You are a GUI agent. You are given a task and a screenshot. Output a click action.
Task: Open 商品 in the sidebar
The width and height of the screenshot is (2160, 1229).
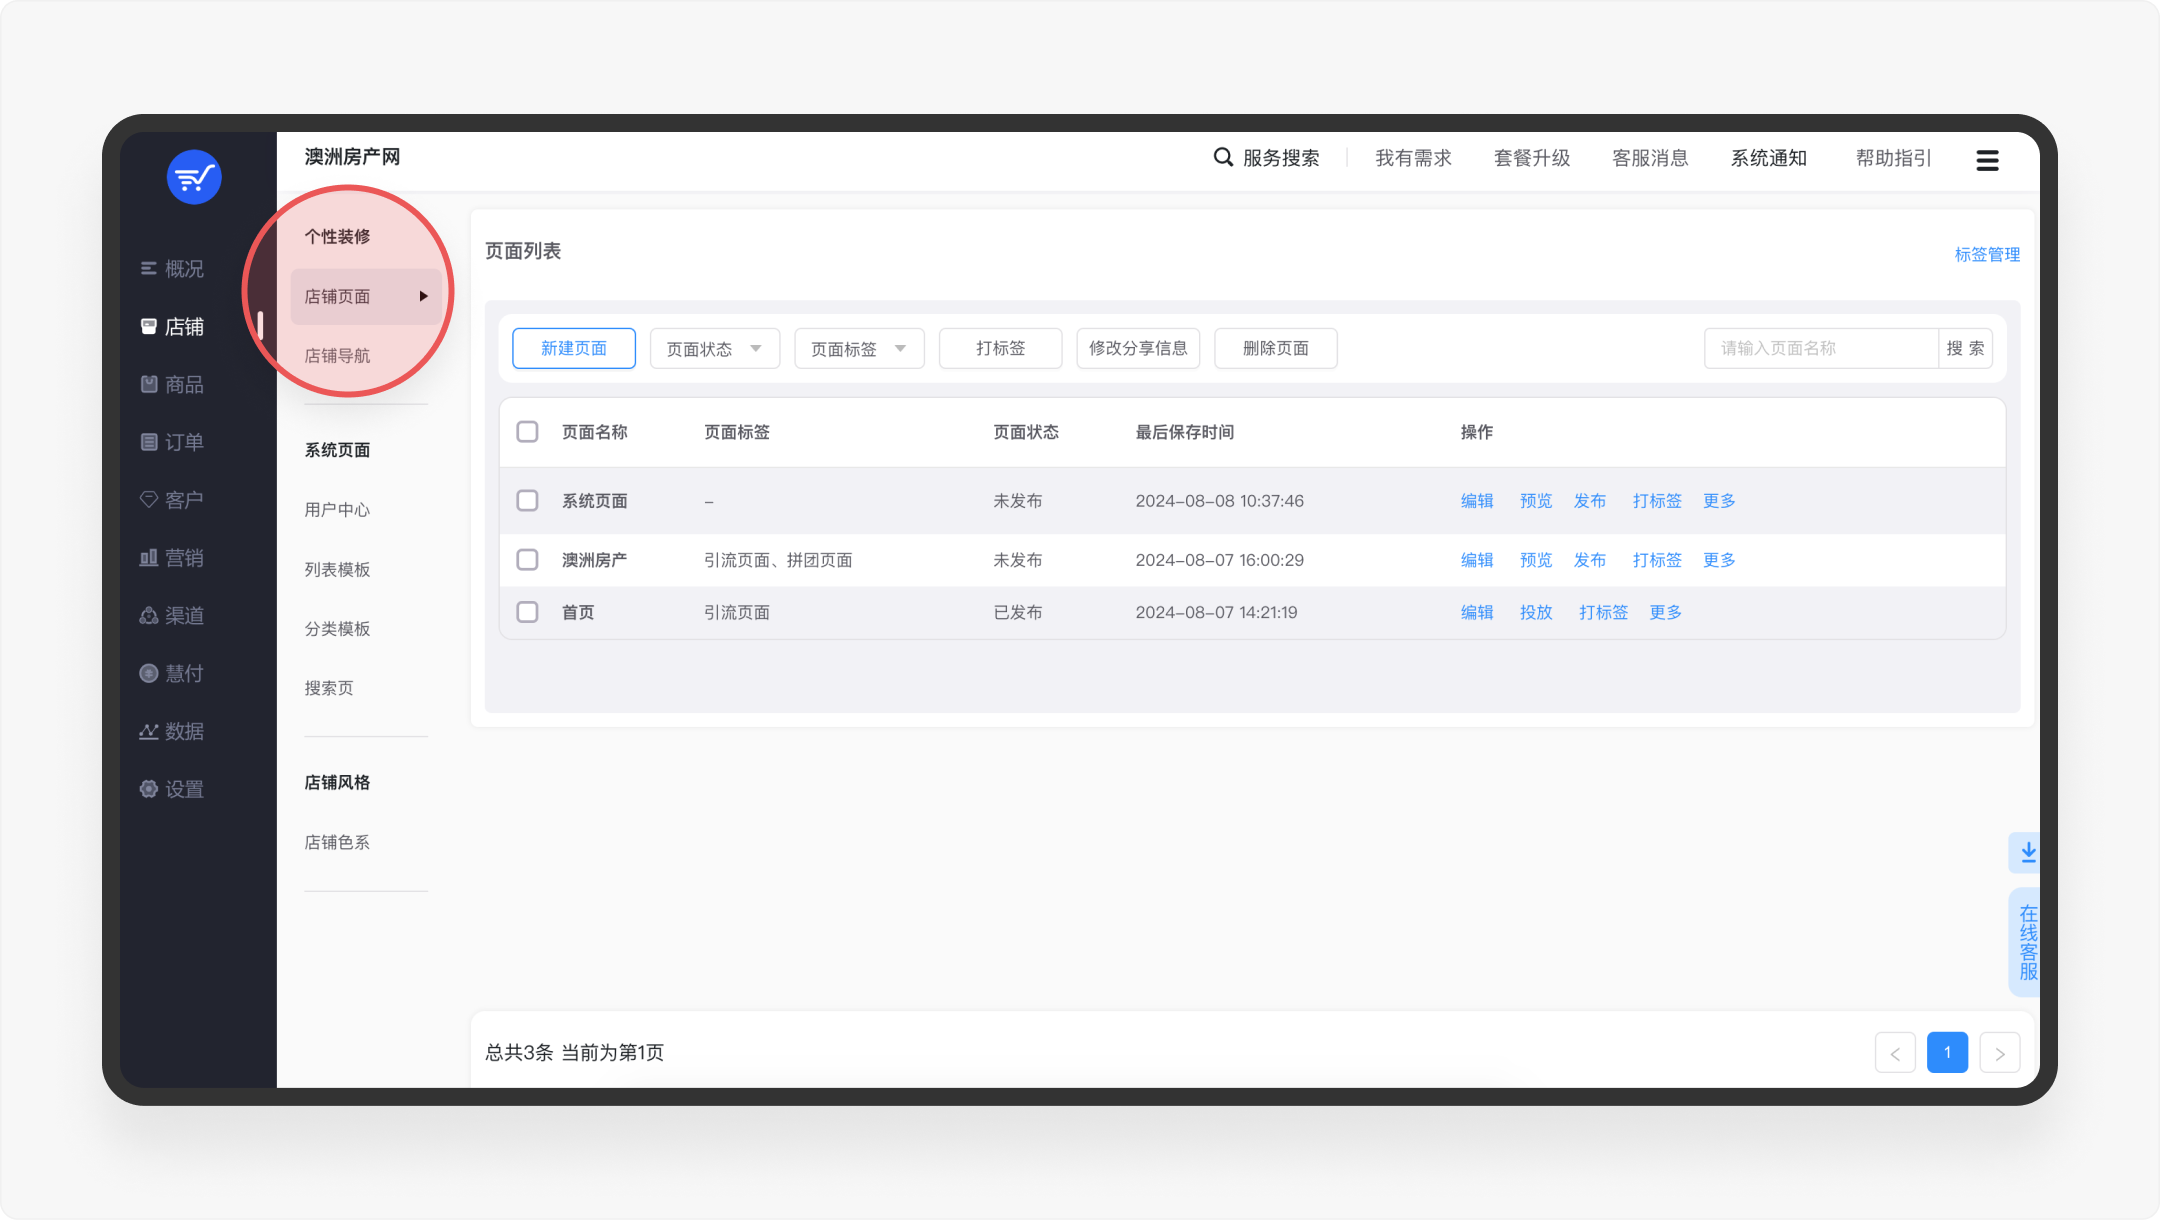point(172,384)
